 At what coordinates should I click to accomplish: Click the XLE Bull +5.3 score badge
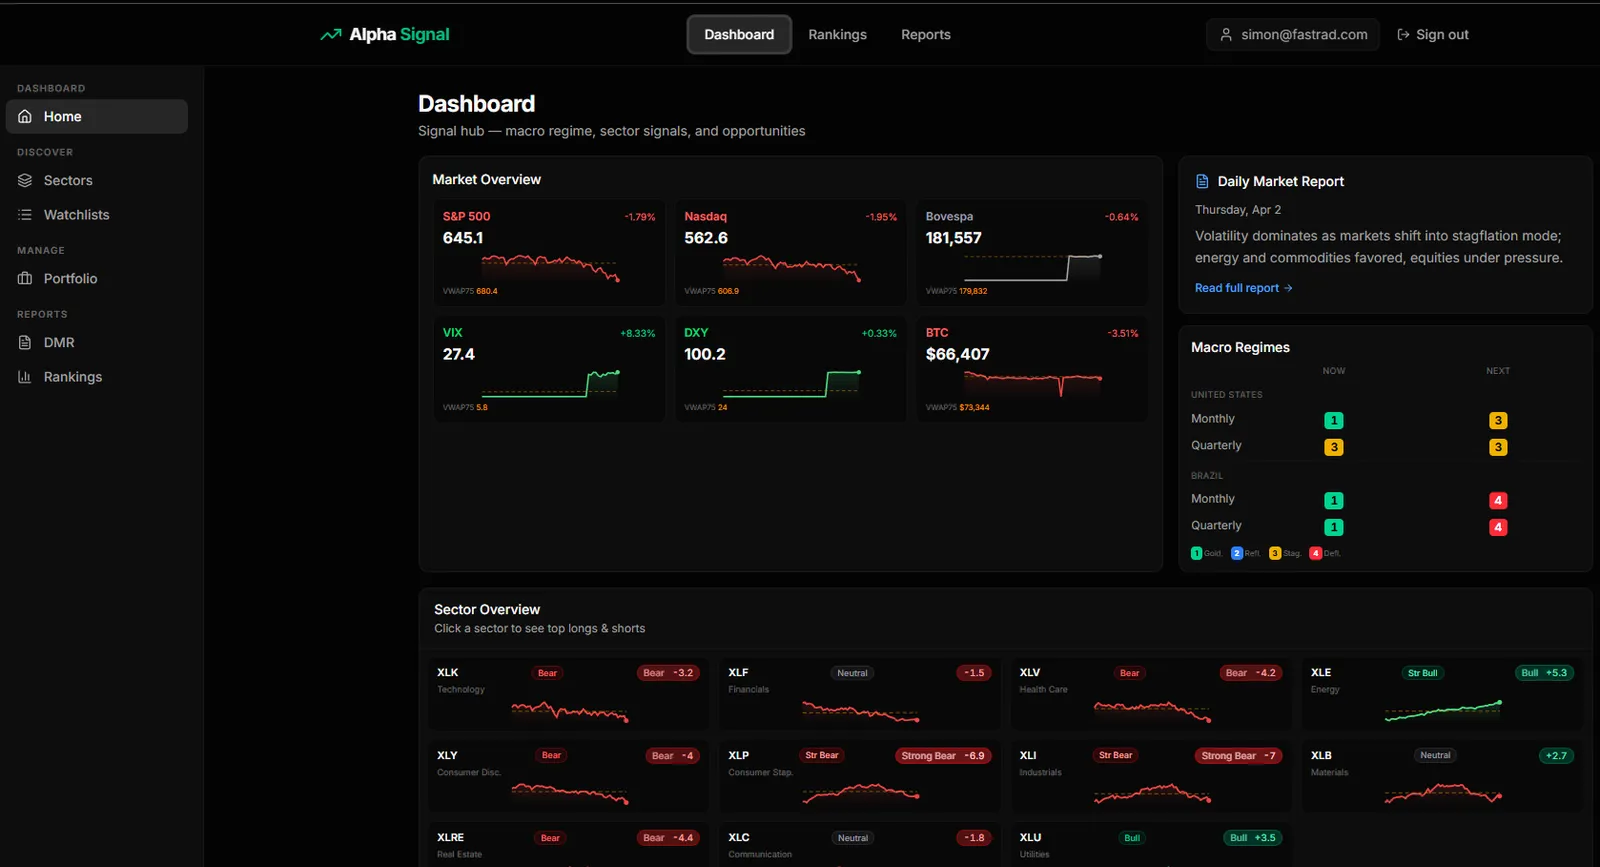tap(1545, 673)
